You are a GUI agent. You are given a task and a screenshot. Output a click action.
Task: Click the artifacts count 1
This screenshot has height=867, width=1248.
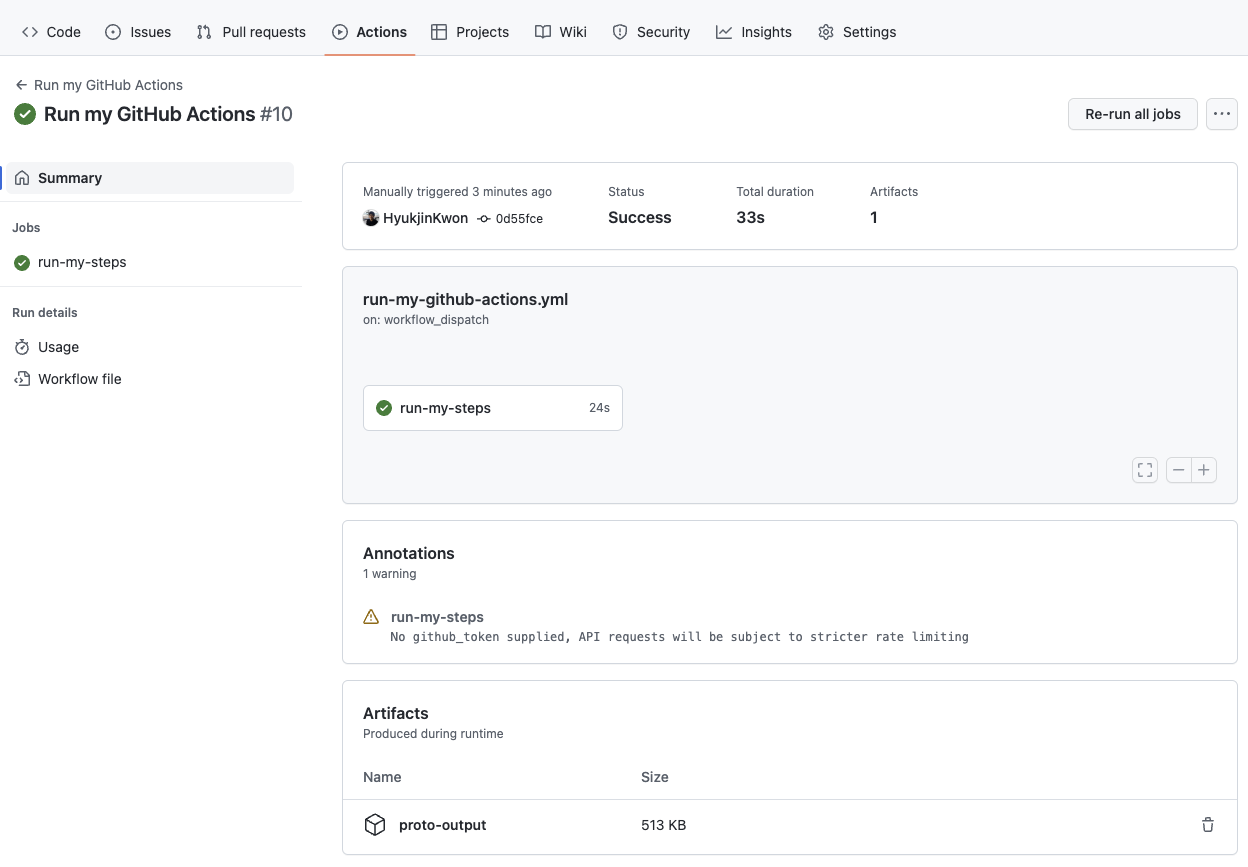[874, 218]
